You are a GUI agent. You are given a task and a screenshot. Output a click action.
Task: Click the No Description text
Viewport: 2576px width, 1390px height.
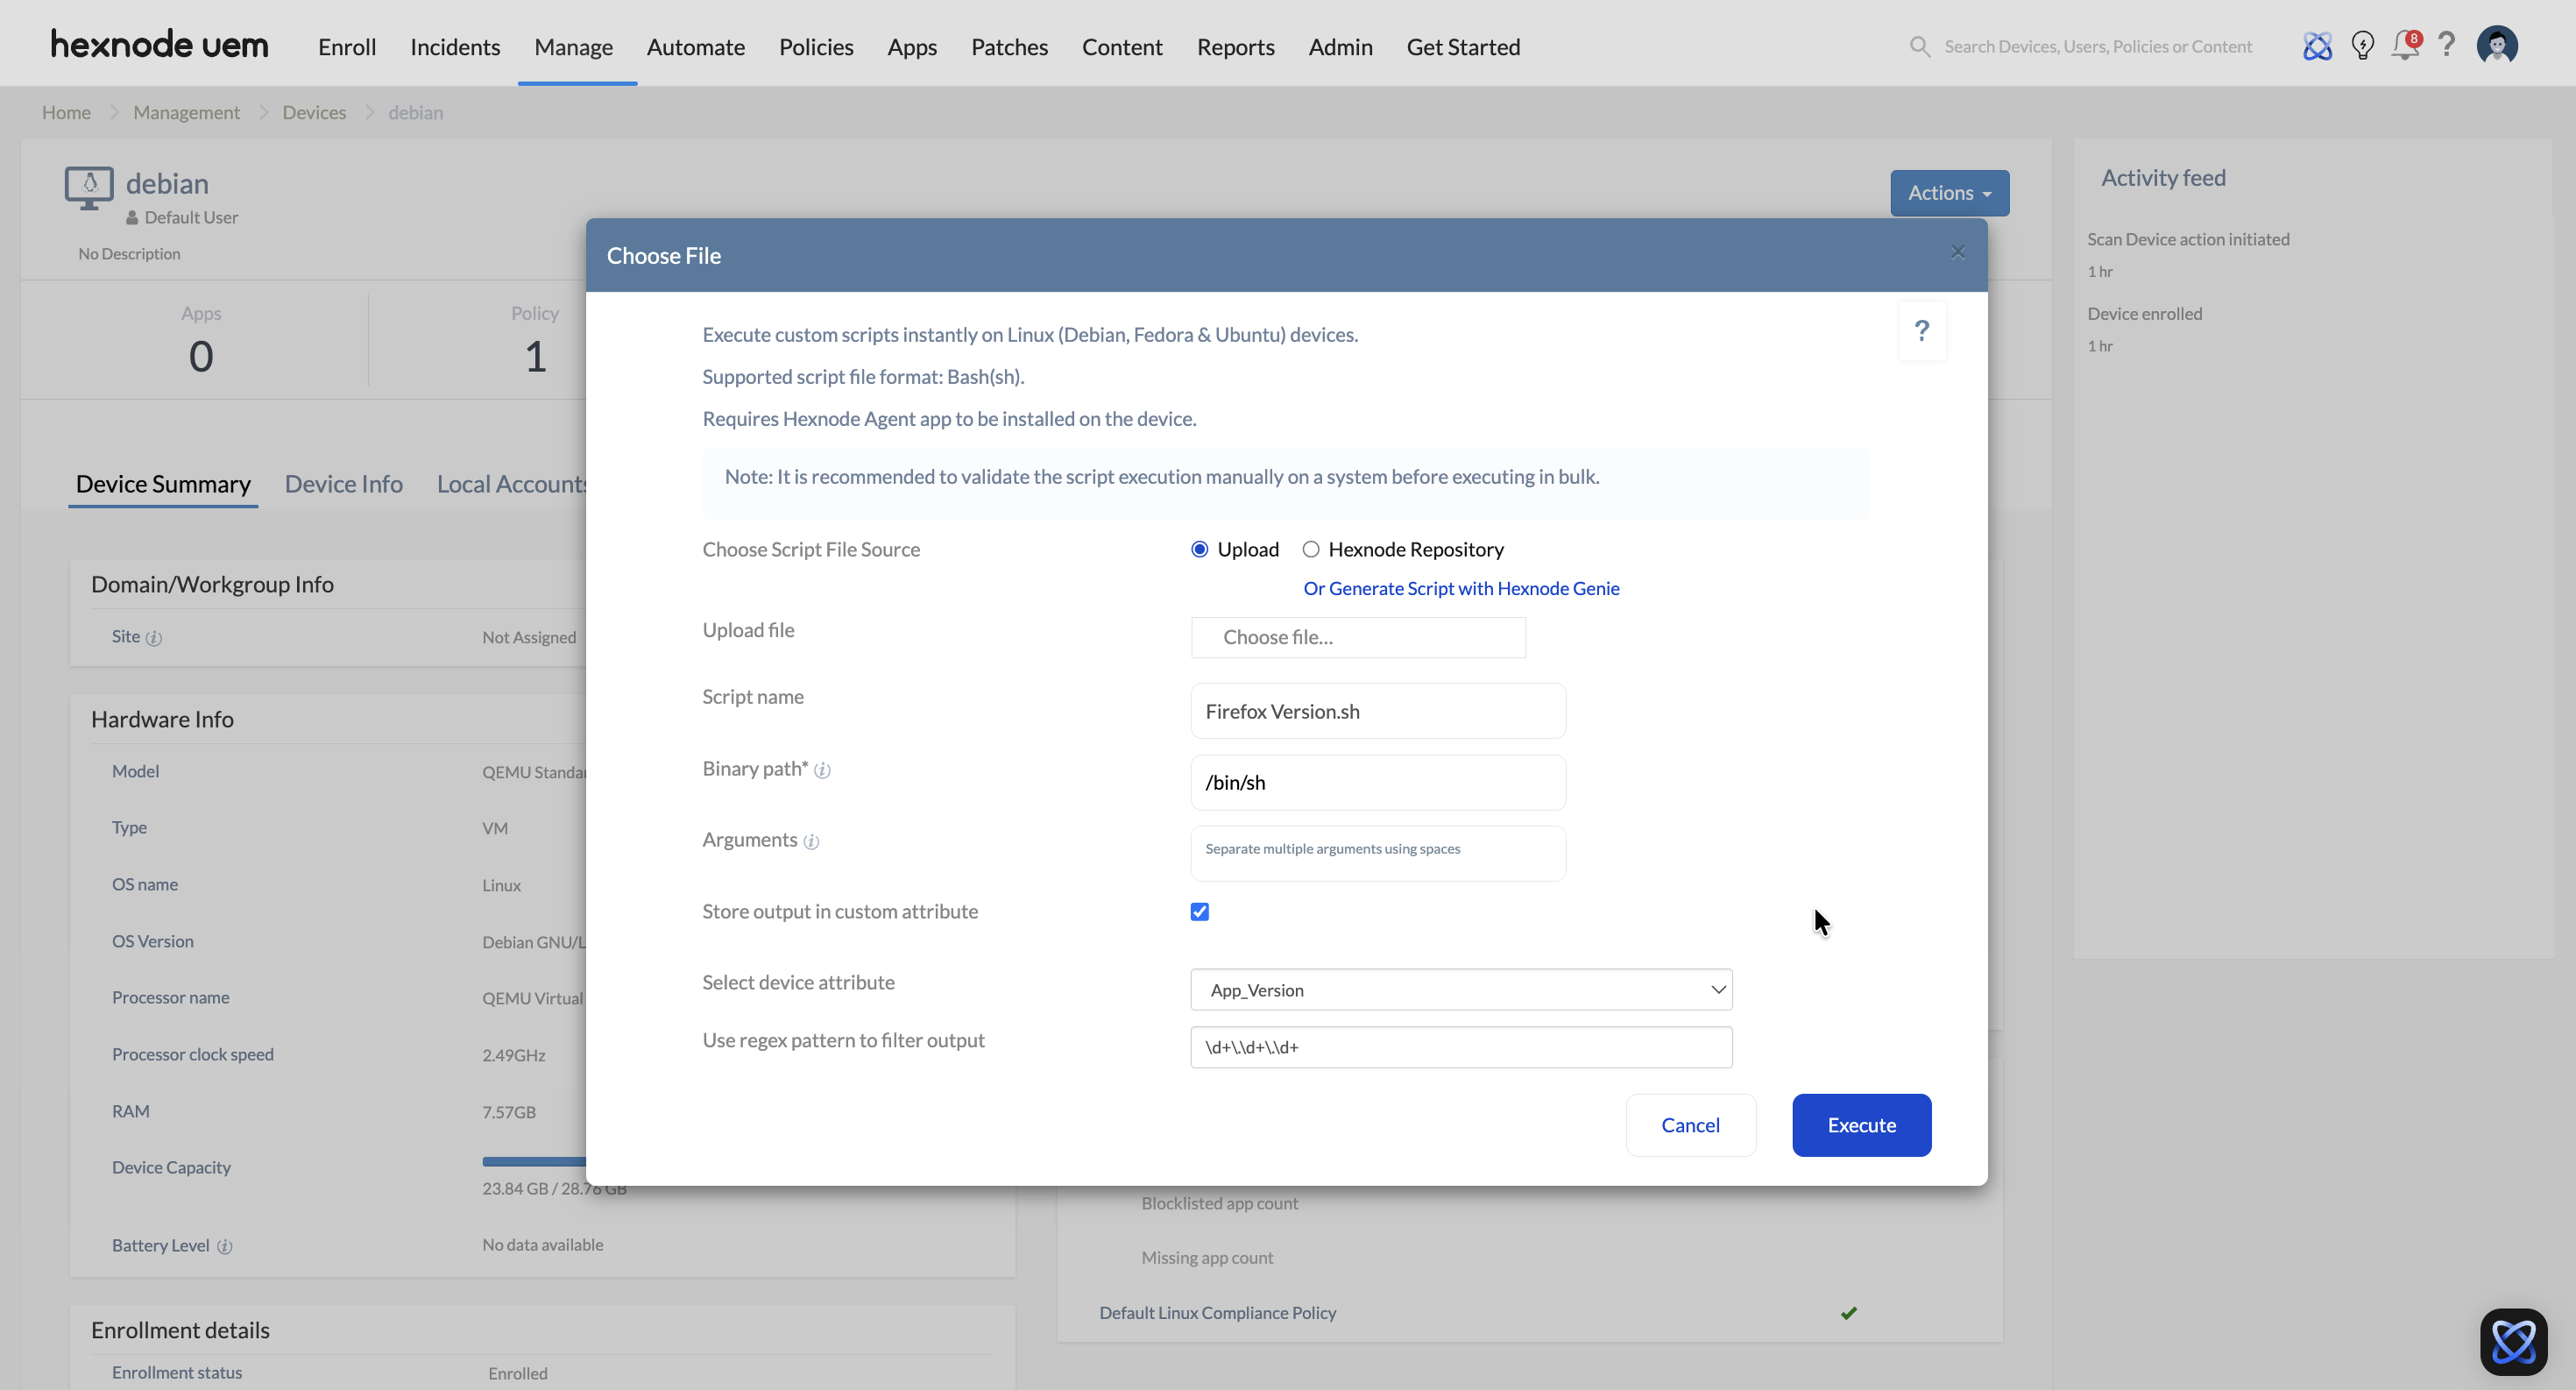pyautogui.click(x=129, y=253)
